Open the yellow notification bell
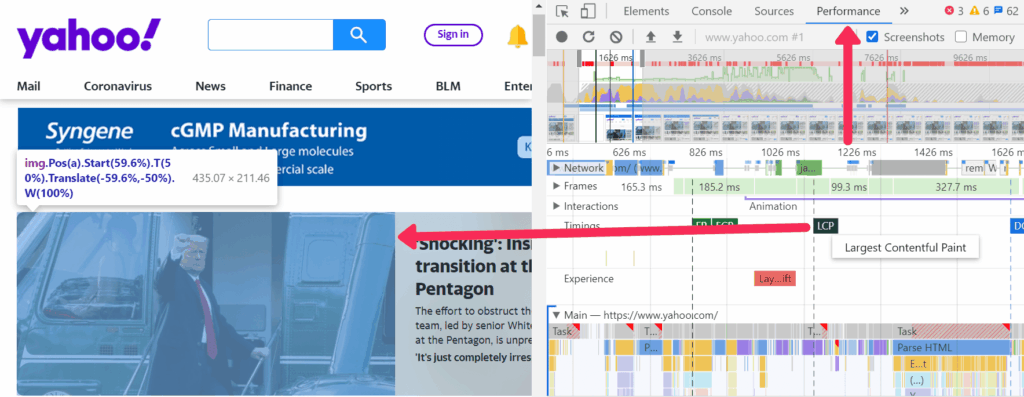 point(517,36)
